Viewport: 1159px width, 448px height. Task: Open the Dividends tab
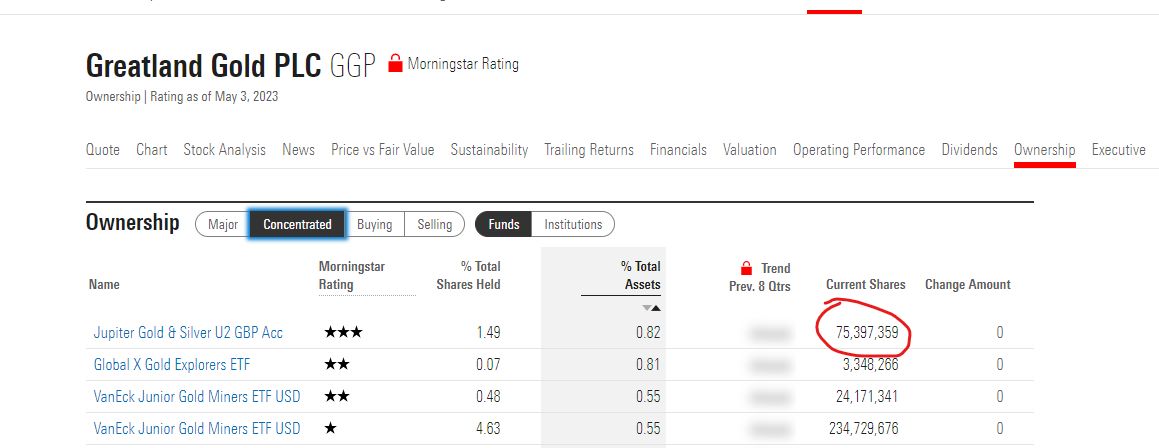pos(970,150)
